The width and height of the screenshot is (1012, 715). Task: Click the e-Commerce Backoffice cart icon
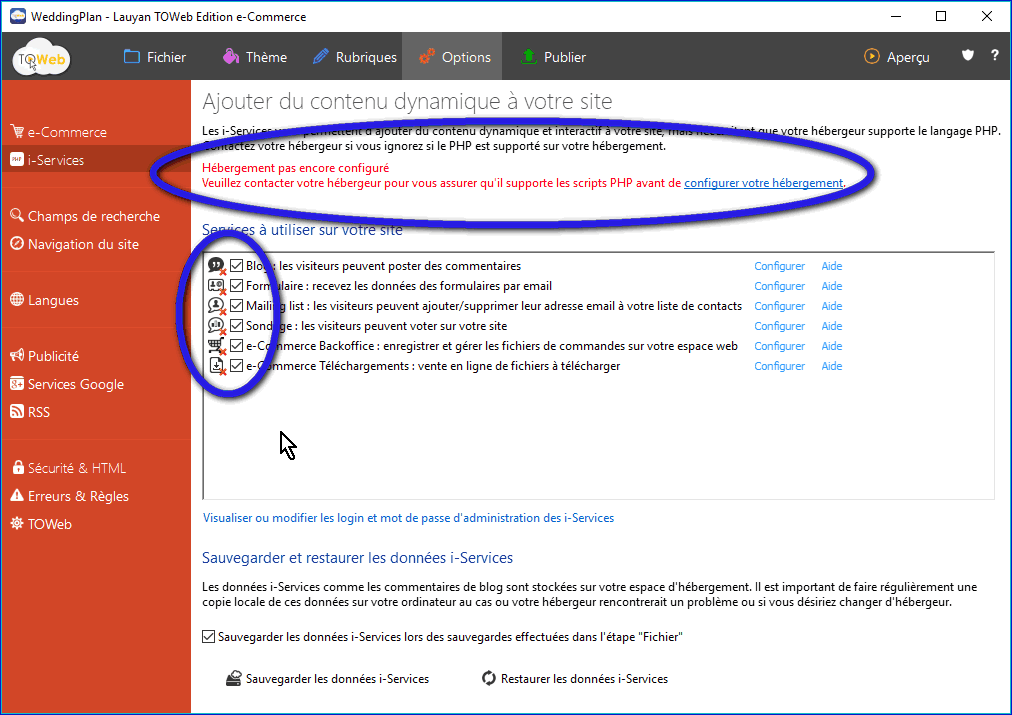click(215, 346)
